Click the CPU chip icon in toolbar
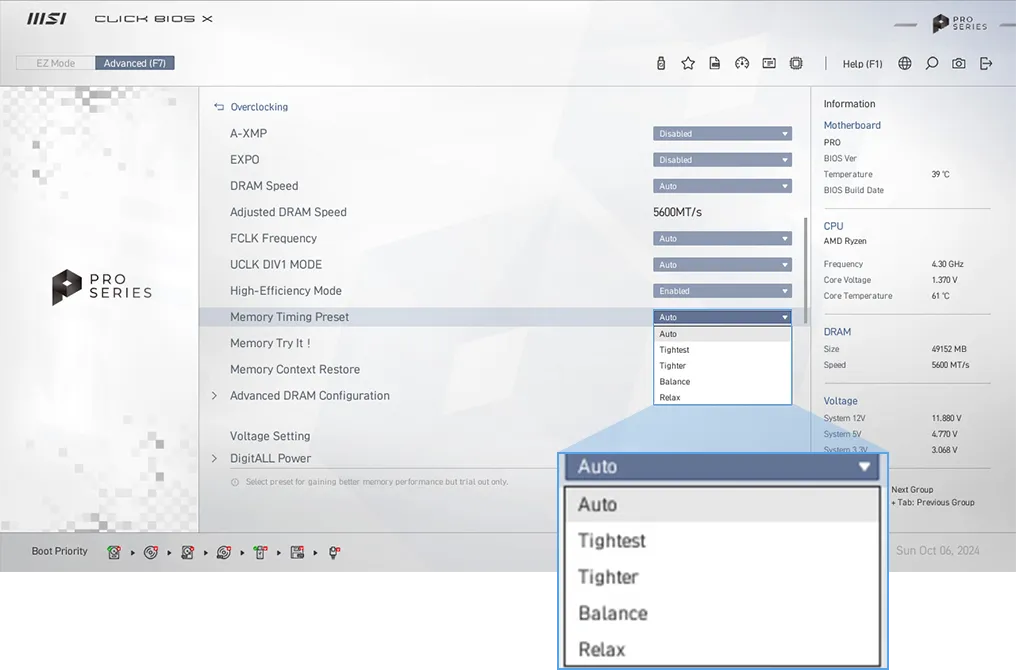 tap(796, 64)
